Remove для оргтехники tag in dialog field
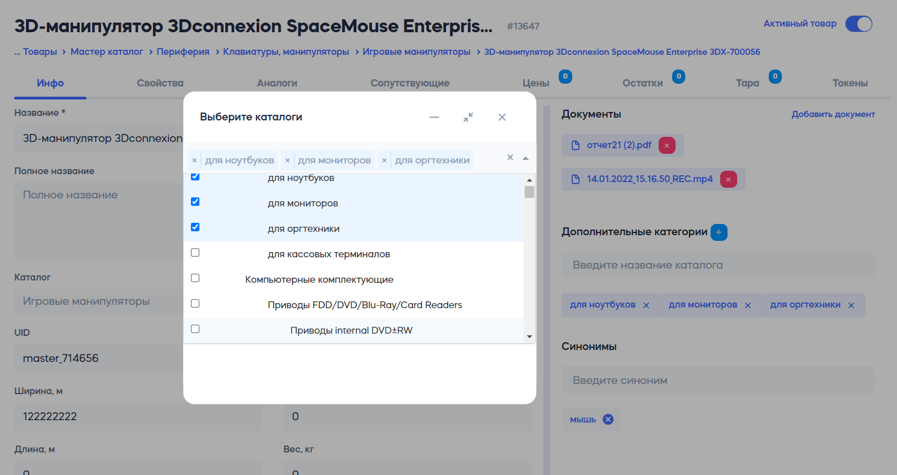 pos(384,160)
